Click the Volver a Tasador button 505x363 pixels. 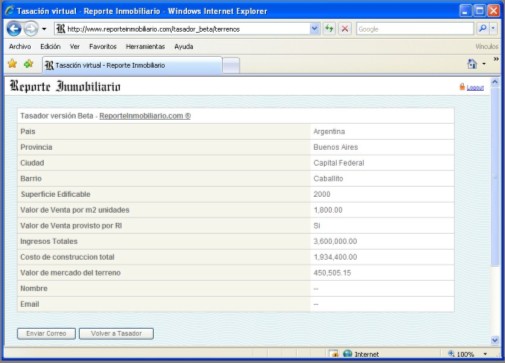coord(116,334)
